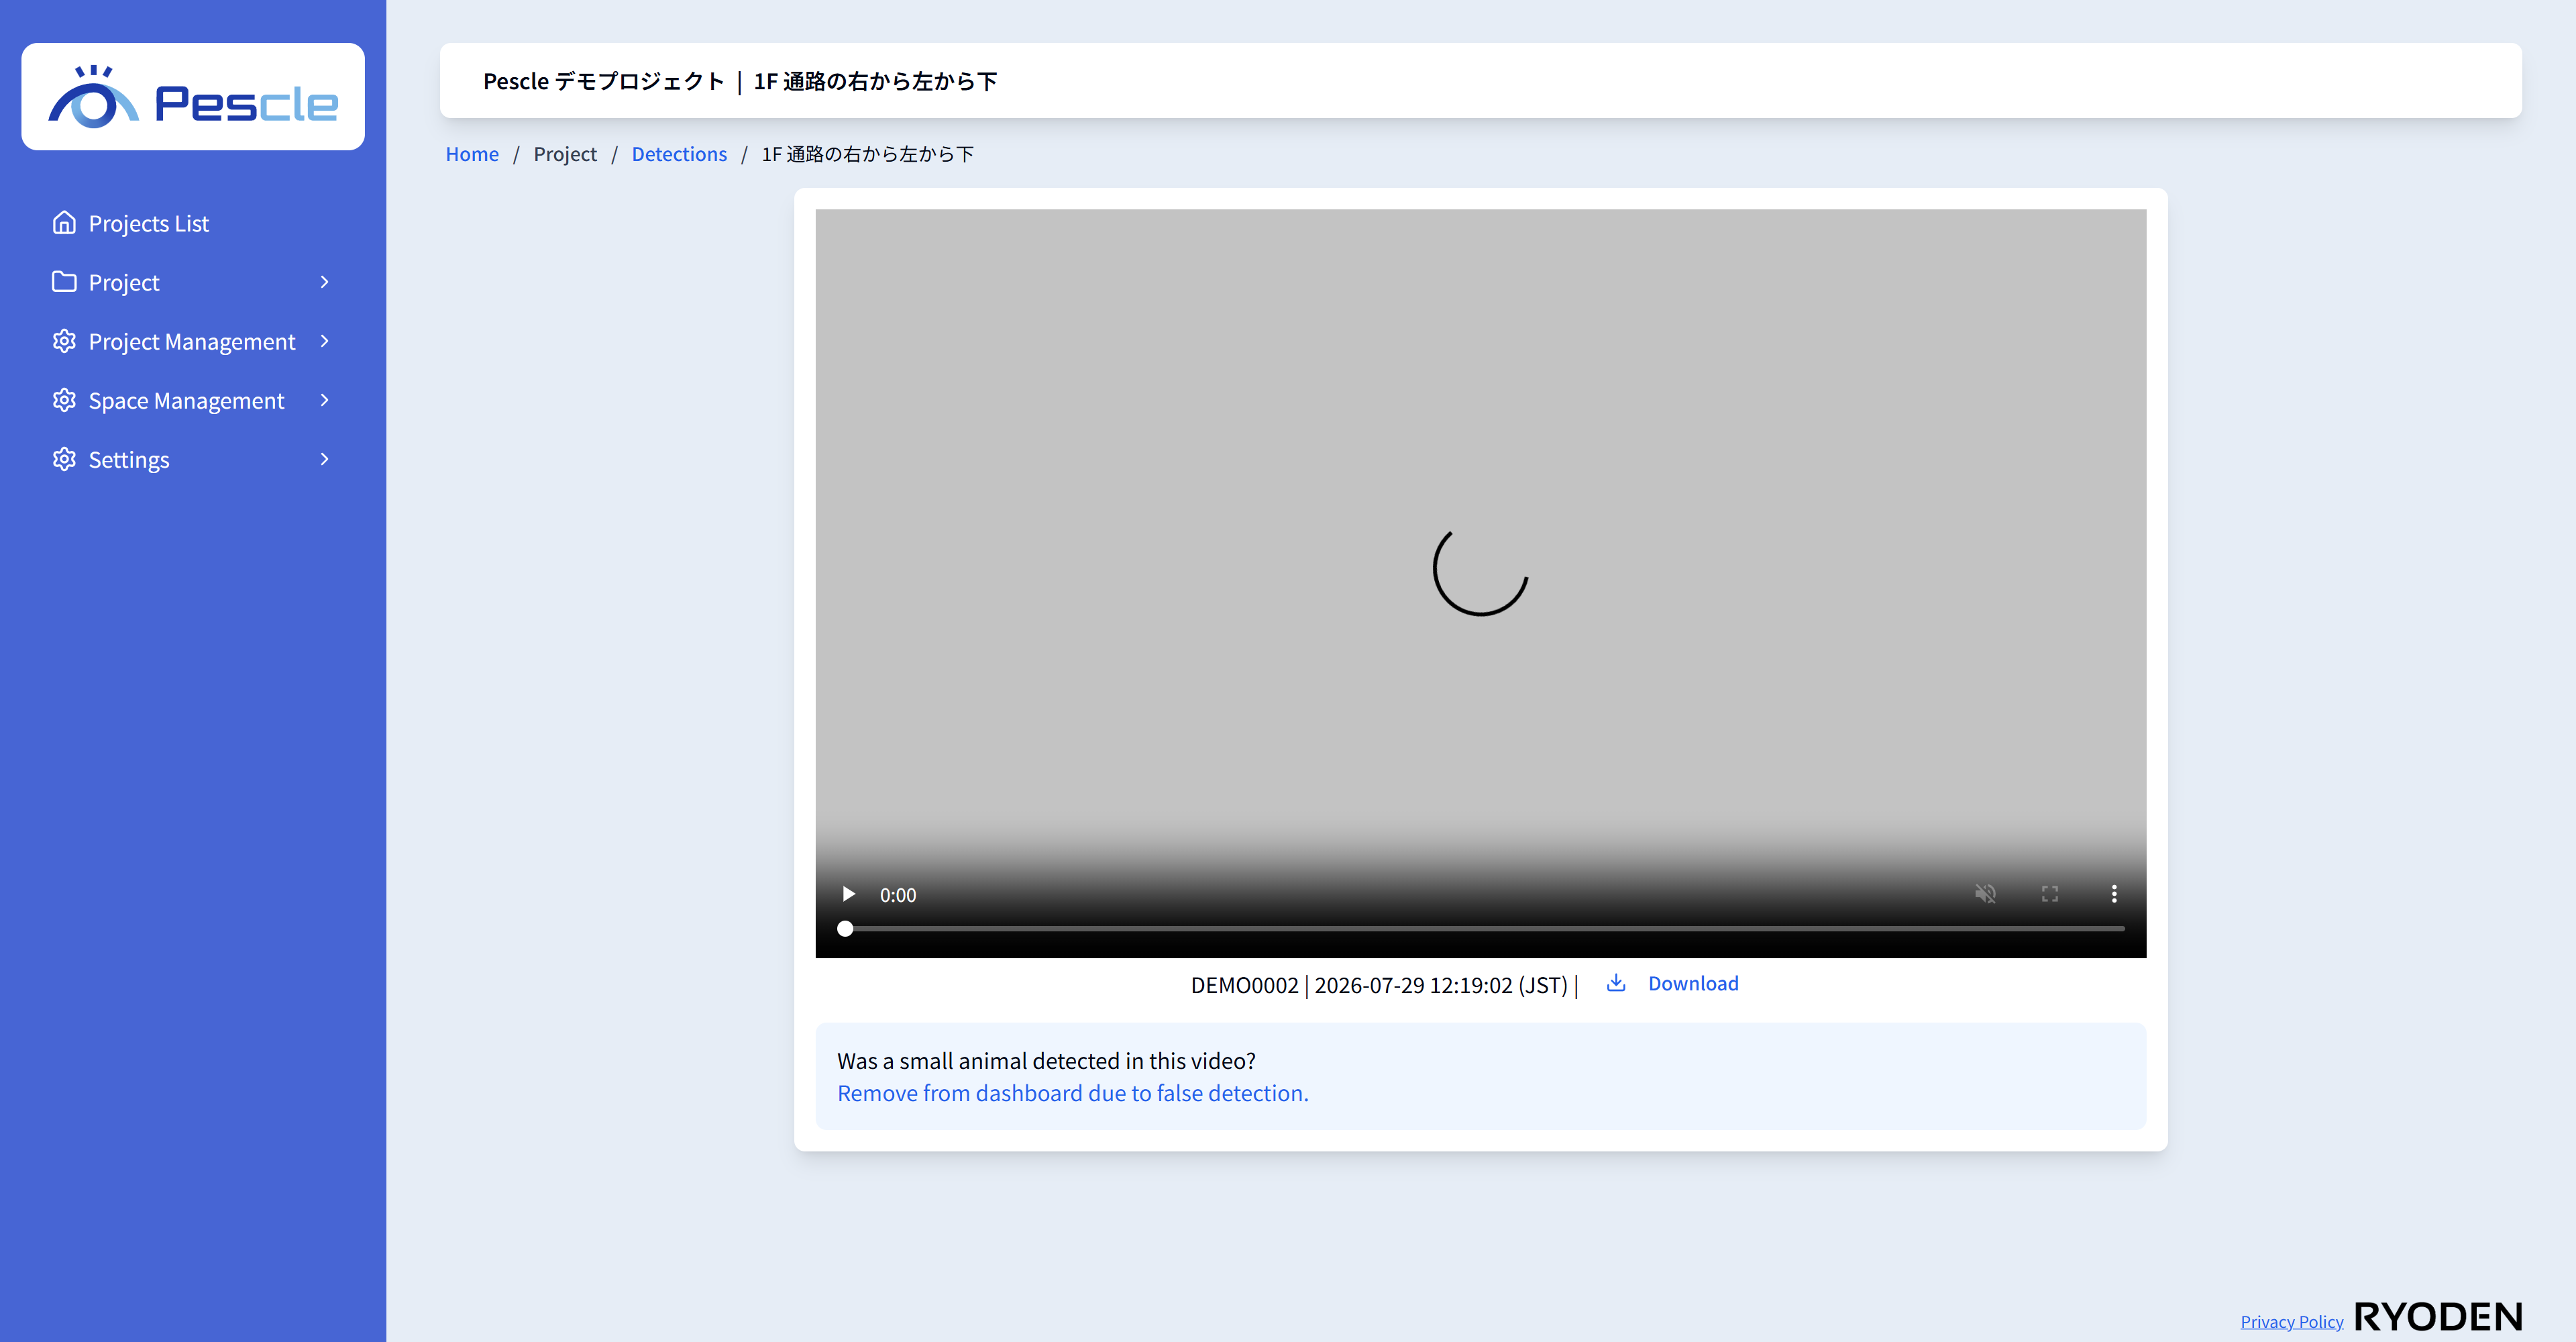Remove from dashboard due to false detection
The image size is (2576, 1342).
[1072, 1093]
